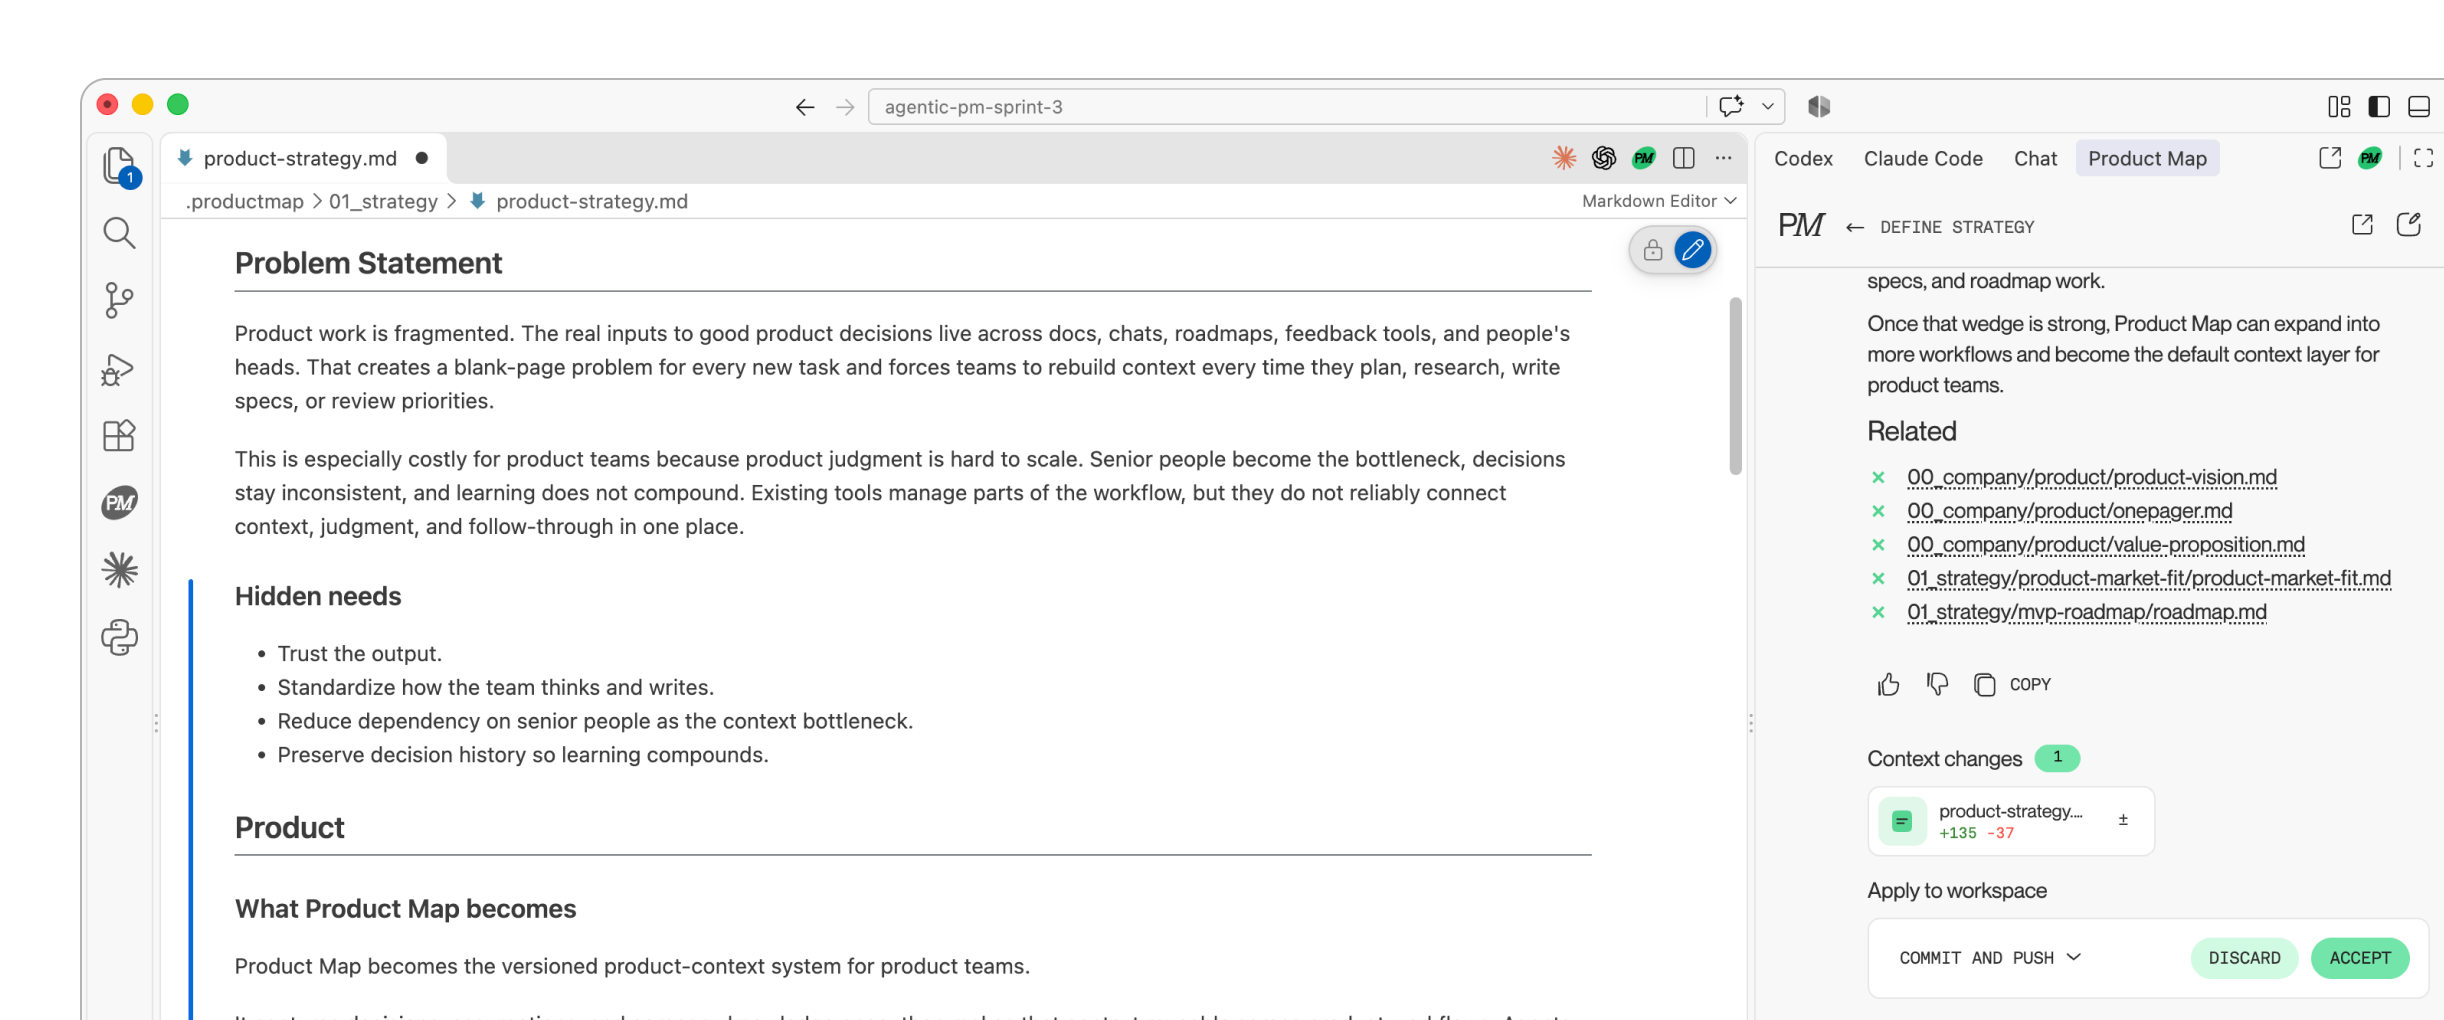Toggle the pencil edit mode button

point(1693,250)
